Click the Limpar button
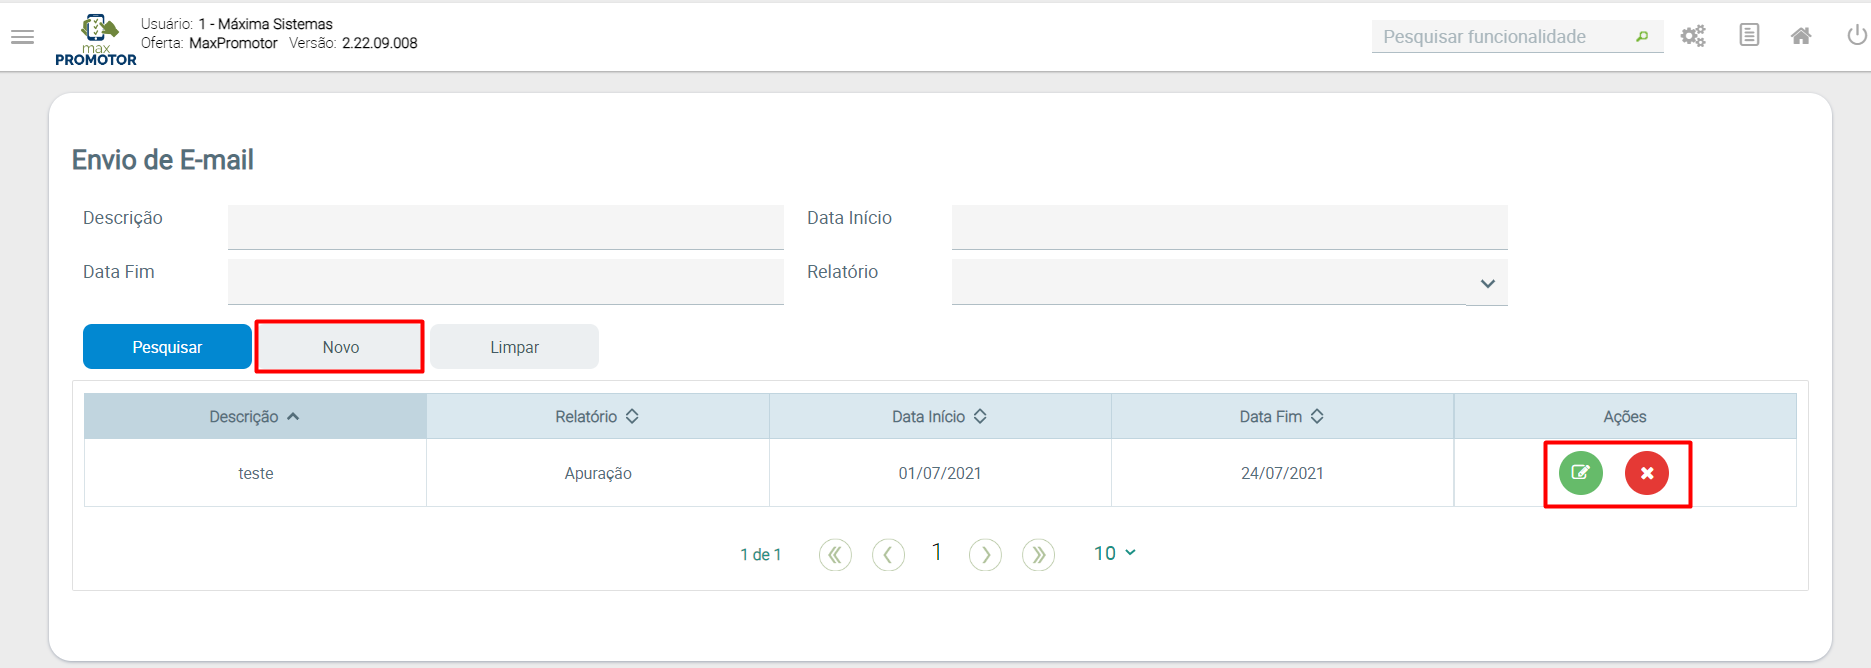 [x=514, y=347]
